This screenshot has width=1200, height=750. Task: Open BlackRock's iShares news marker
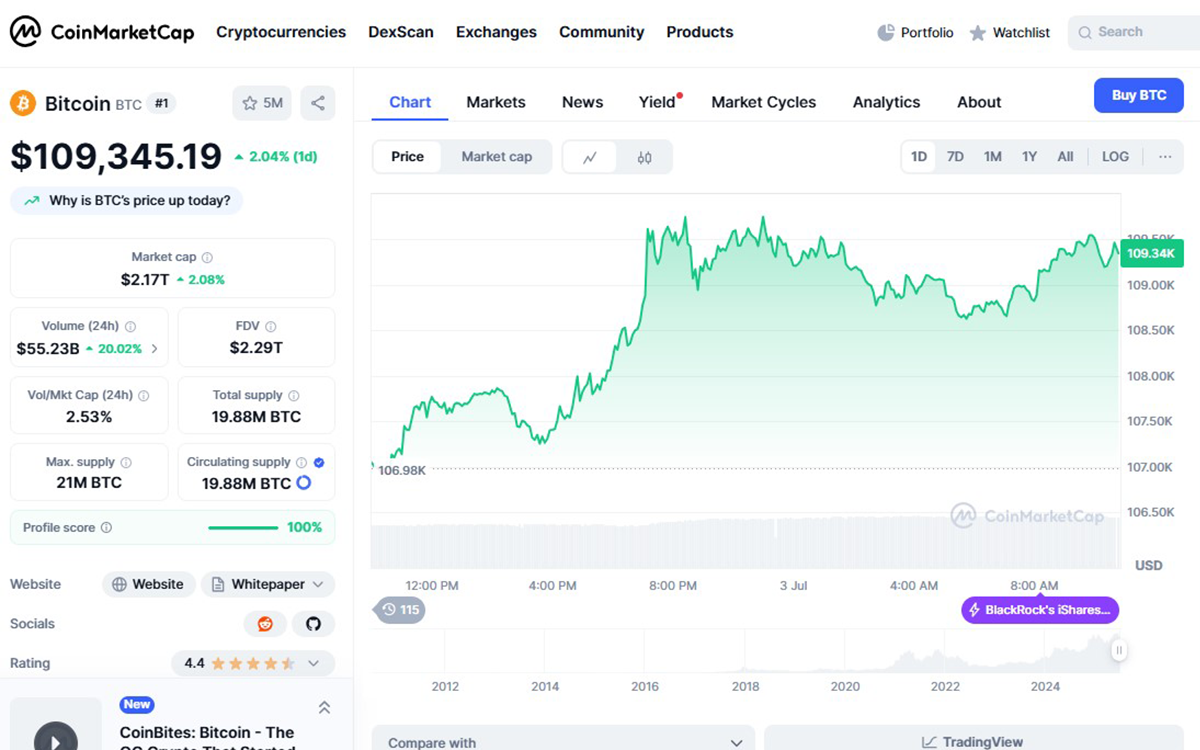coord(1040,610)
